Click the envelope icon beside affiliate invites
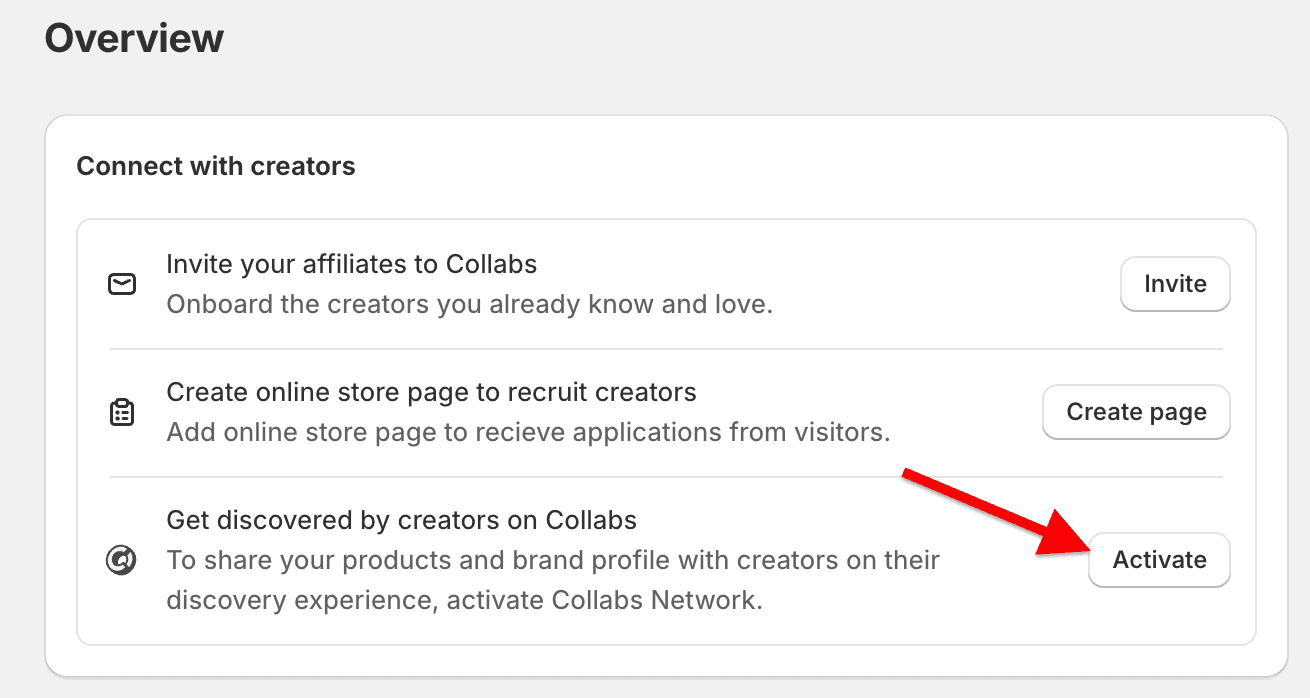1310x698 pixels. (x=121, y=284)
